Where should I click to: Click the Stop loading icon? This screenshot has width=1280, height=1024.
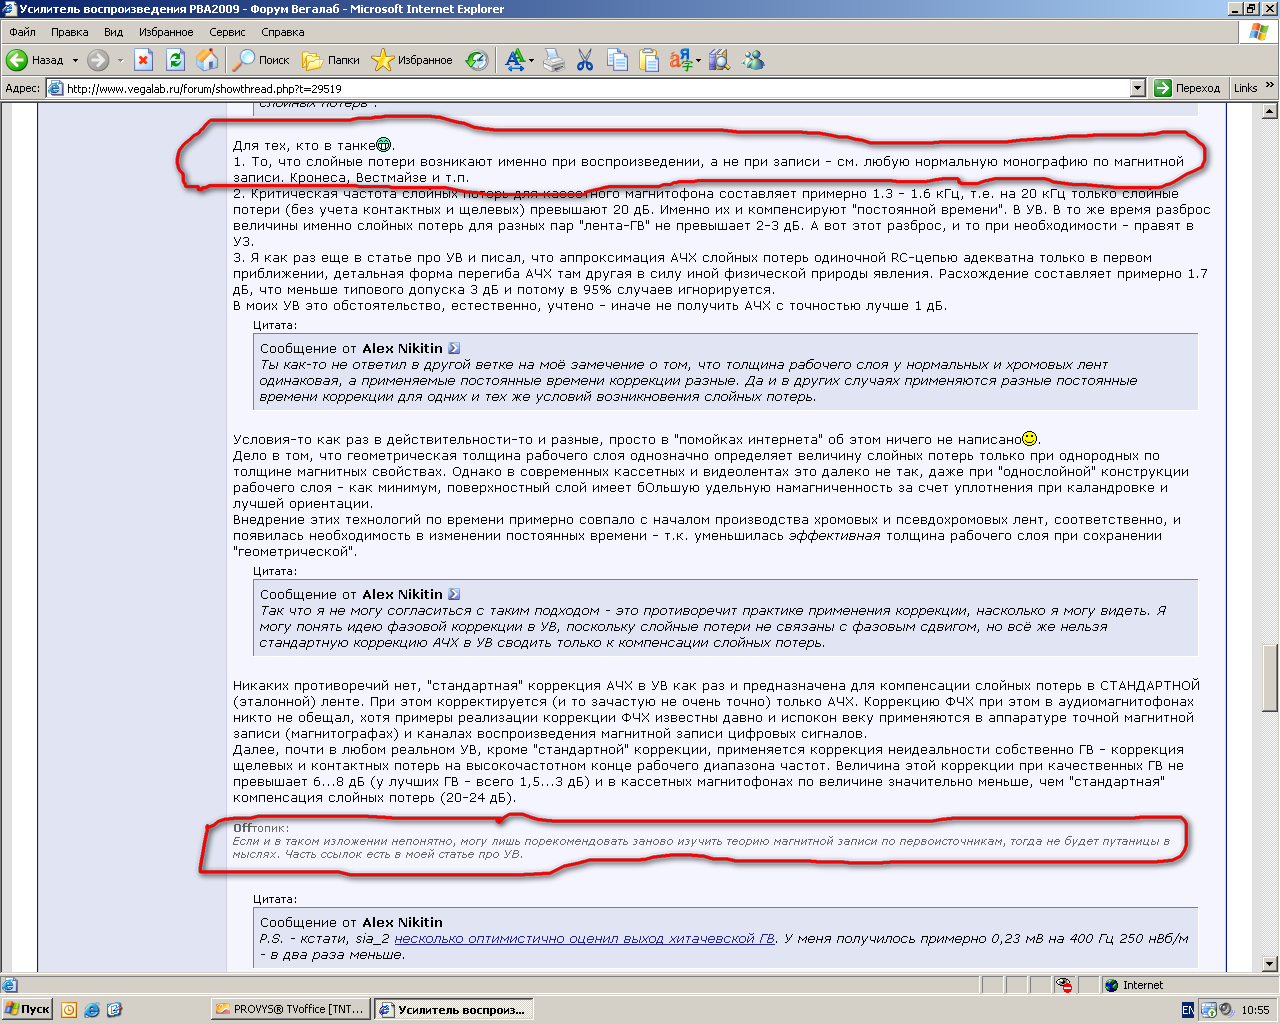(x=143, y=60)
